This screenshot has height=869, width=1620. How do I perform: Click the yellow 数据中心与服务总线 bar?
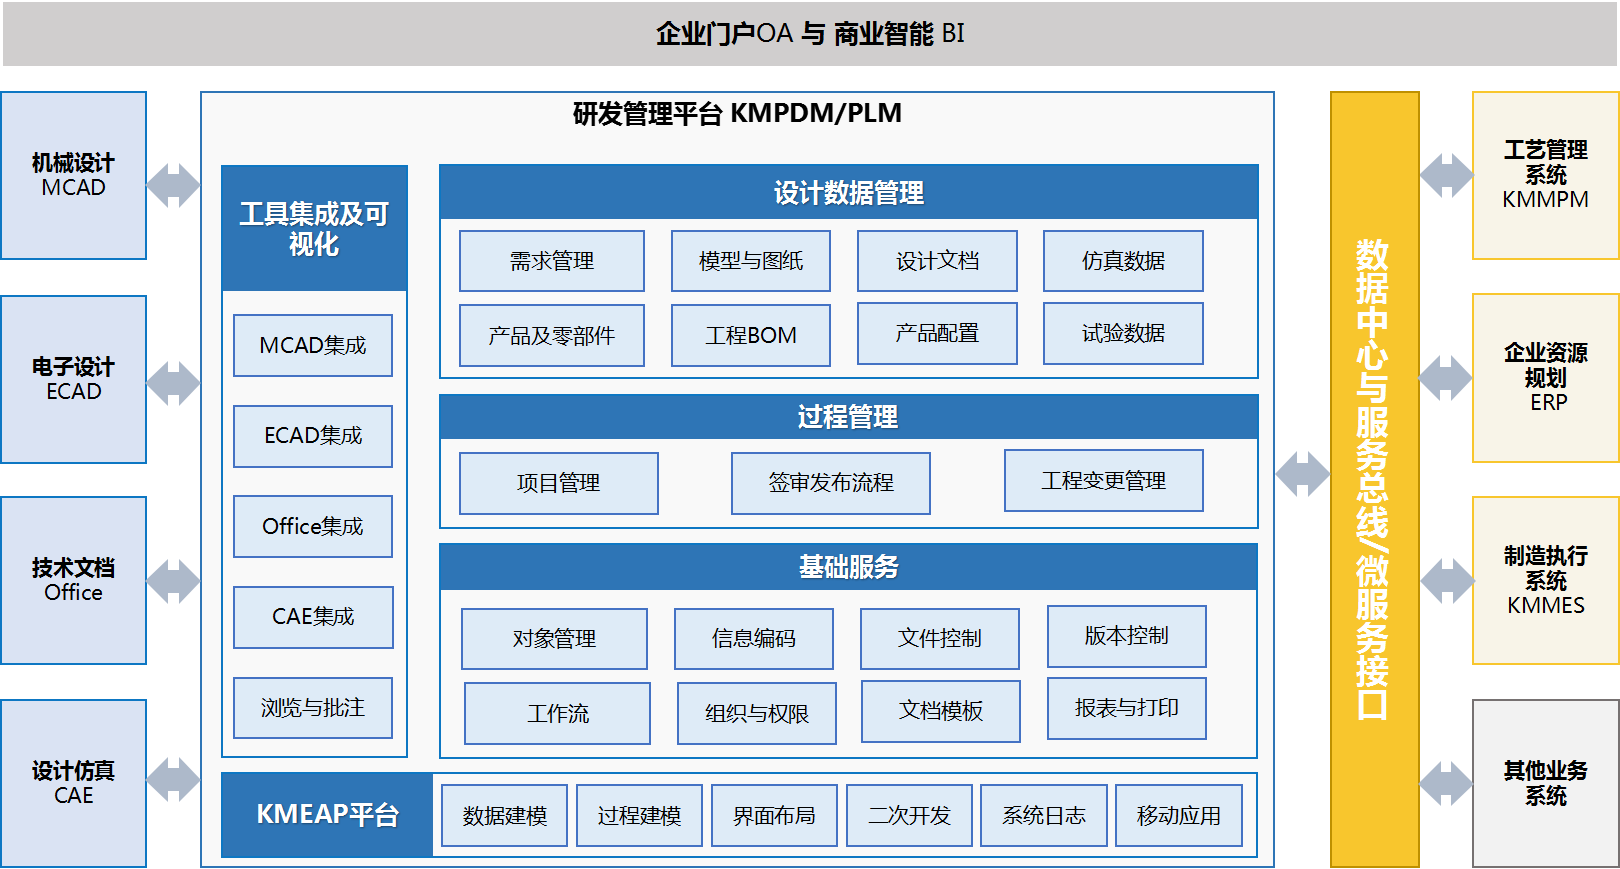click(1374, 479)
